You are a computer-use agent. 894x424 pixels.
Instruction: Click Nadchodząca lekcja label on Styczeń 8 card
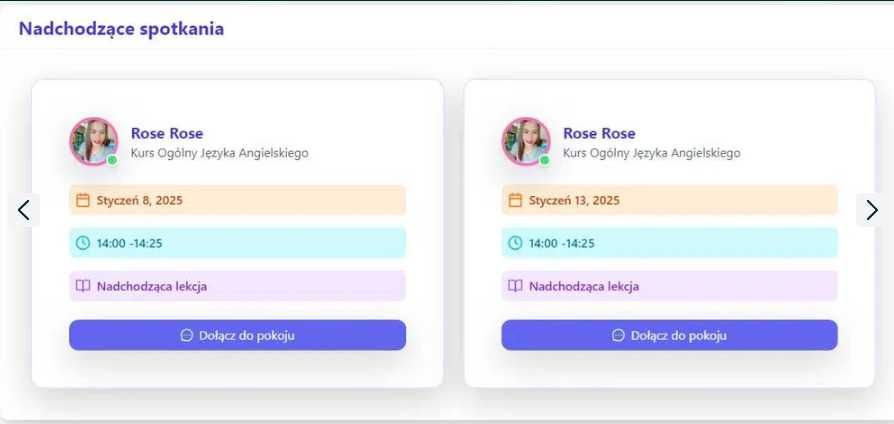tap(151, 286)
